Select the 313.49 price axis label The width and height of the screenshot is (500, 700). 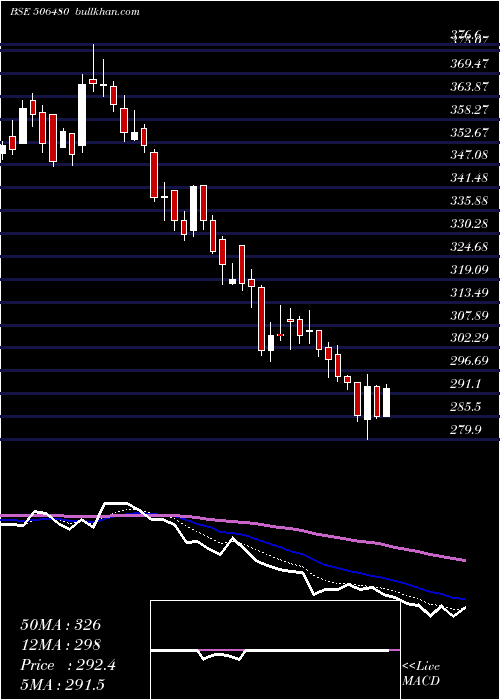[x=469, y=292]
